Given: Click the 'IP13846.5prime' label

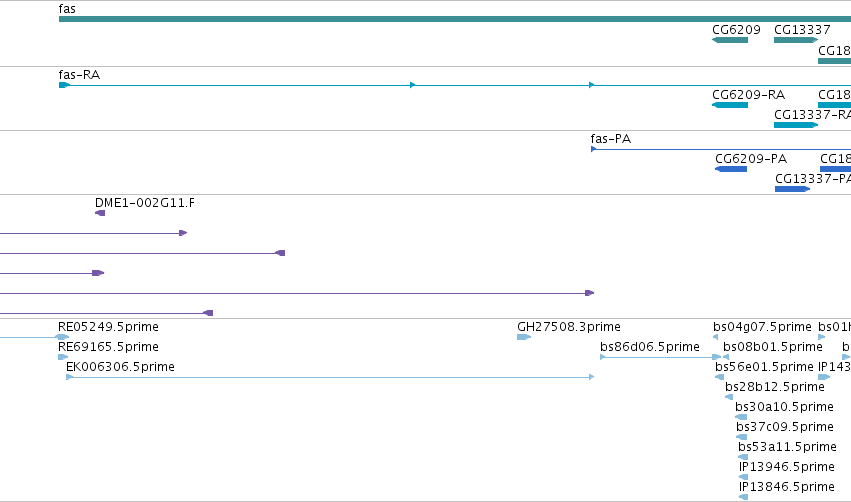Looking at the screenshot, I should pos(787,487).
